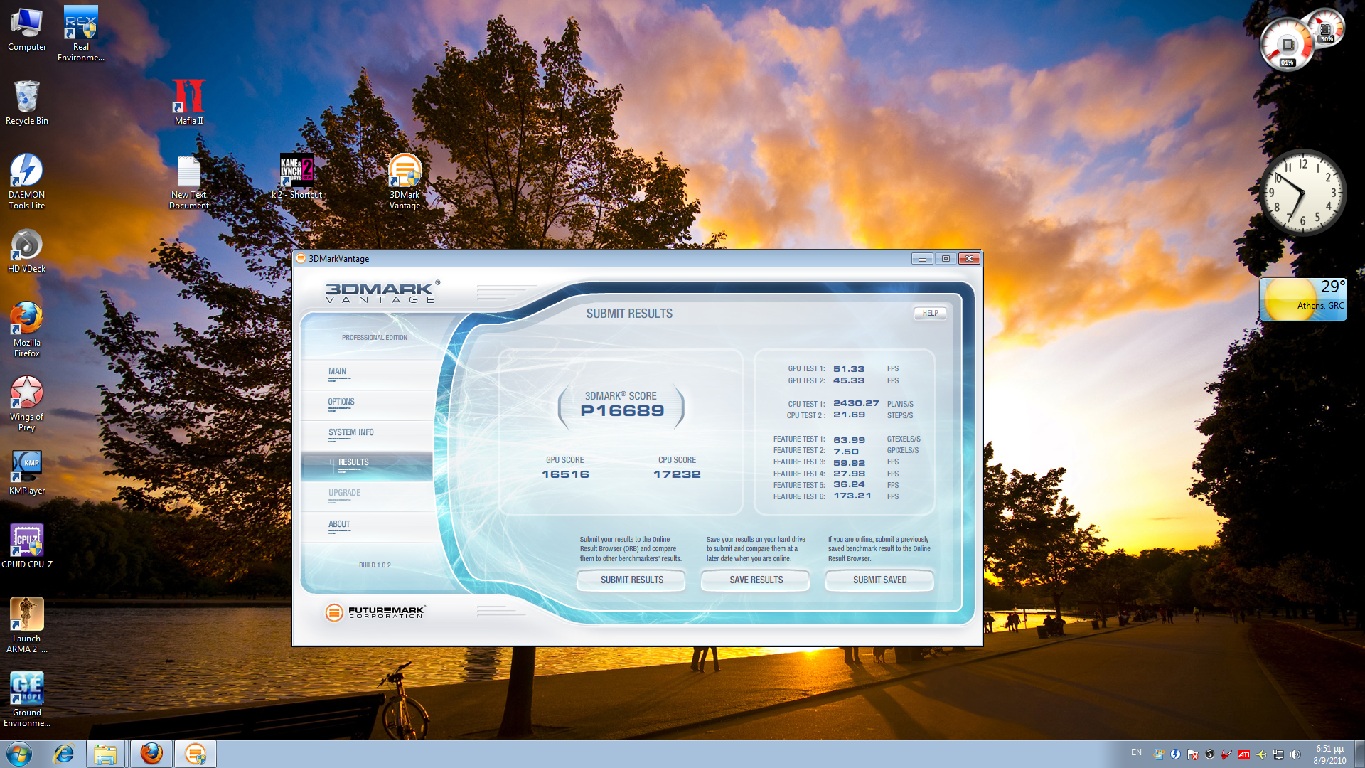Click the CPU meter gadget

pos(1300,40)
